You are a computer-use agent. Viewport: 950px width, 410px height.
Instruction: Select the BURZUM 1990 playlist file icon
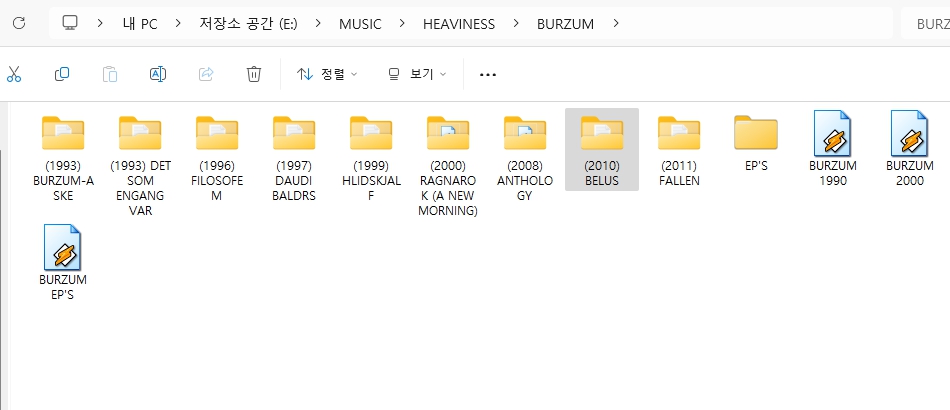(x=833, y=133)
